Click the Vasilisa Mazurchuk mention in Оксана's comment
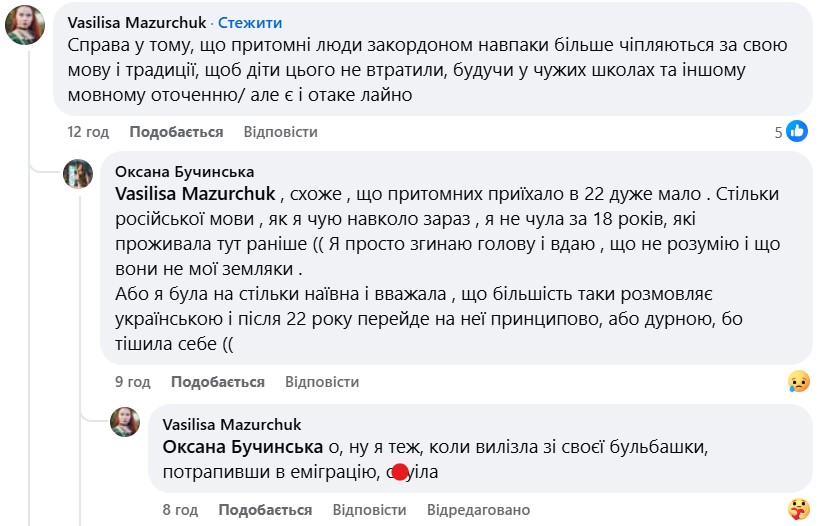 click(196, 192)
